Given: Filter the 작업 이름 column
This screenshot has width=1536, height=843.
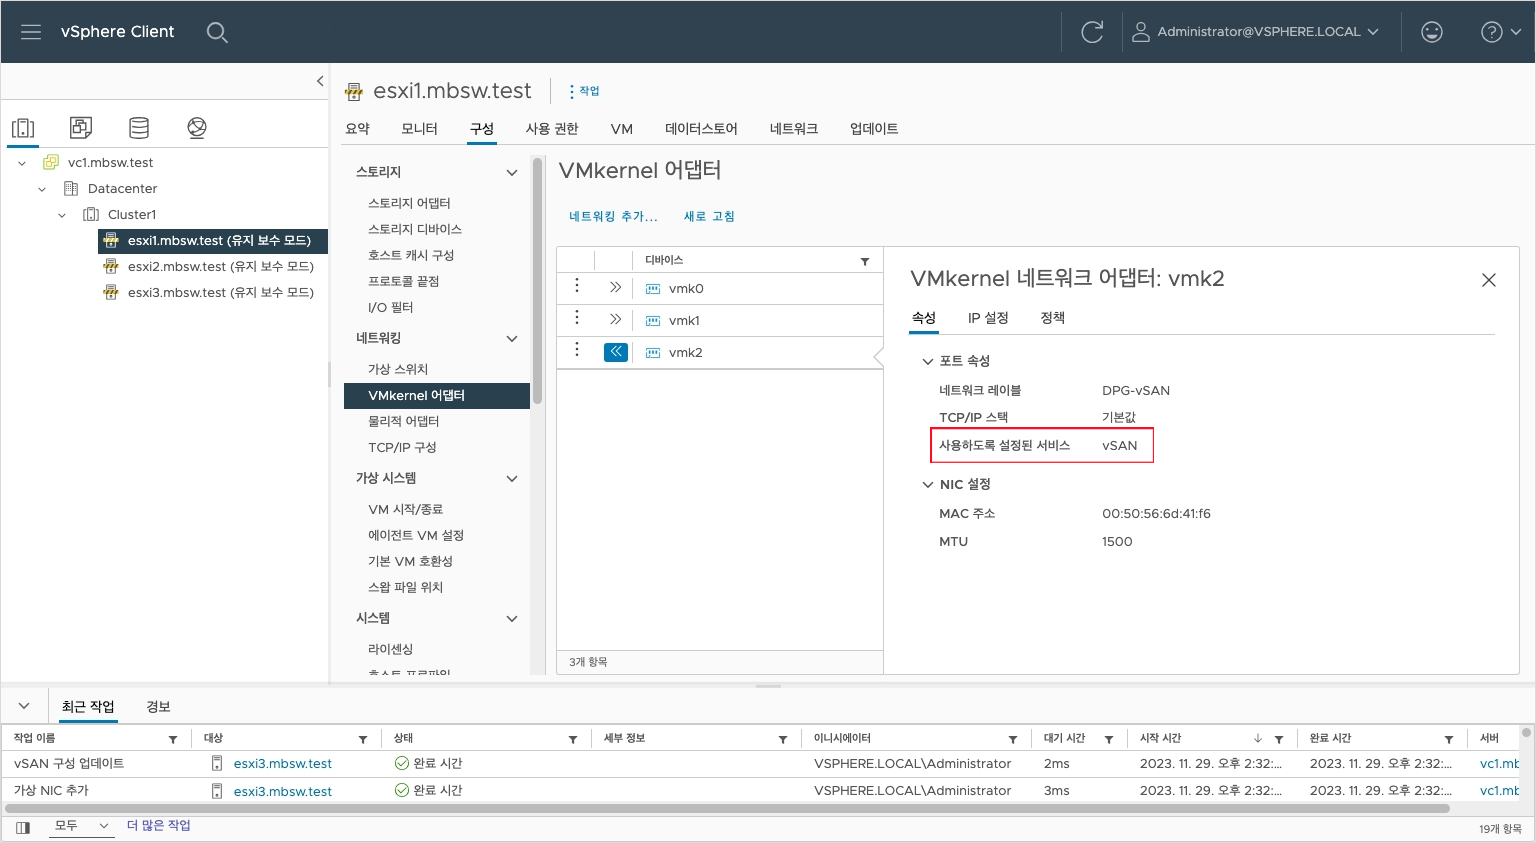Looking at the screenshot, I should click(x=173, y=739).
